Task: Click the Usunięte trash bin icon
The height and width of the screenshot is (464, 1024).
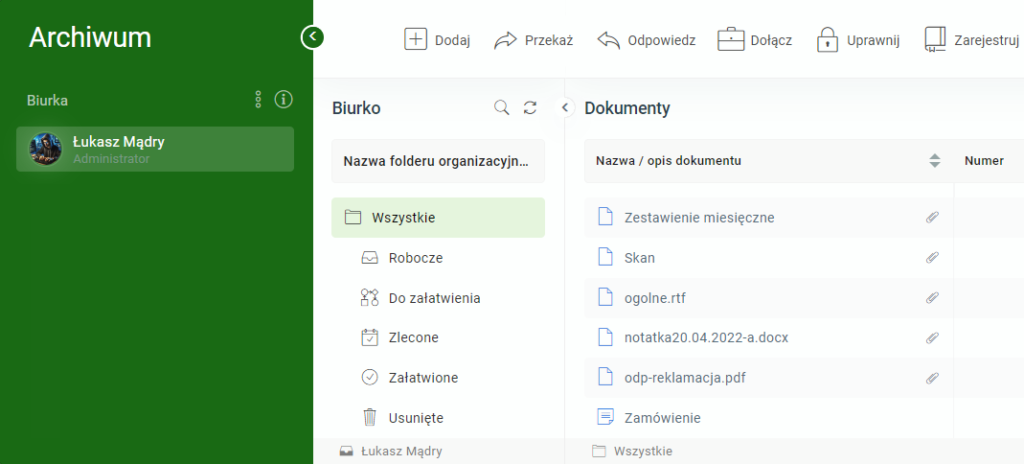Action: (x=370, y=418)
